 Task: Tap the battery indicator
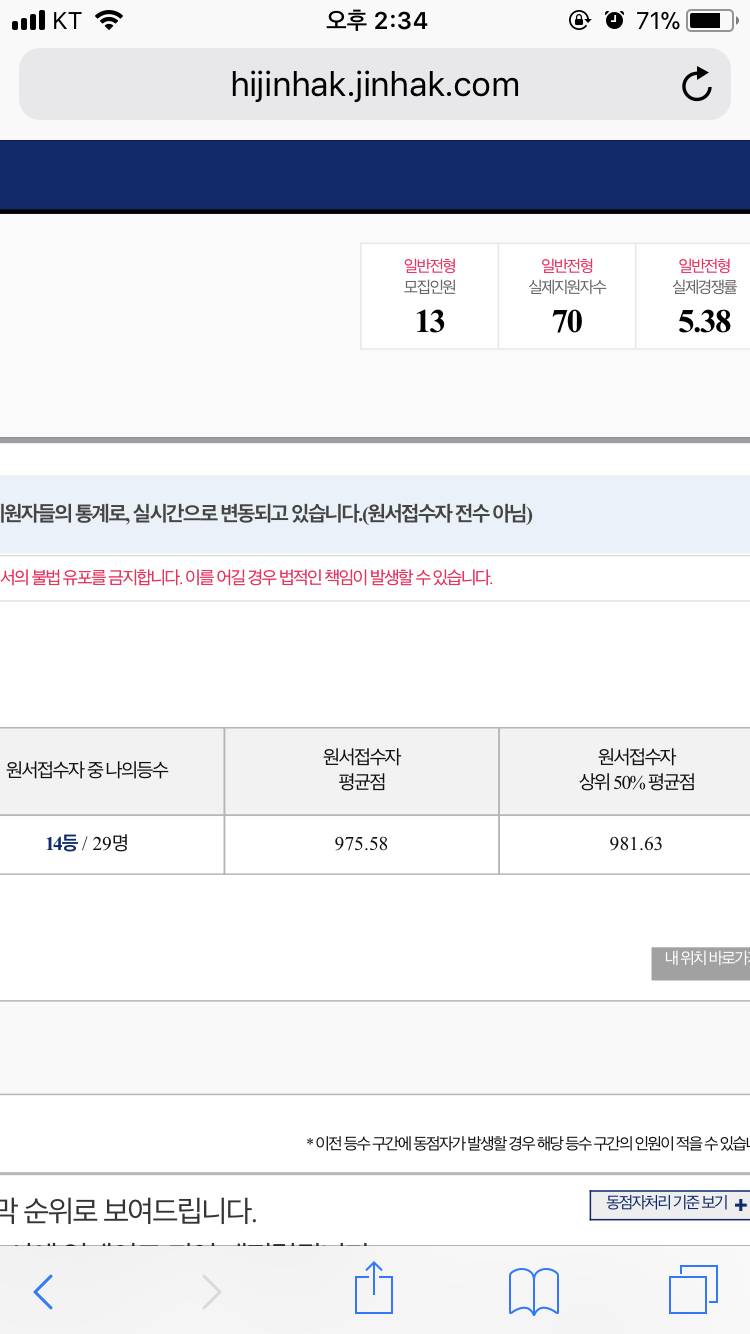[x=708, y=18]
